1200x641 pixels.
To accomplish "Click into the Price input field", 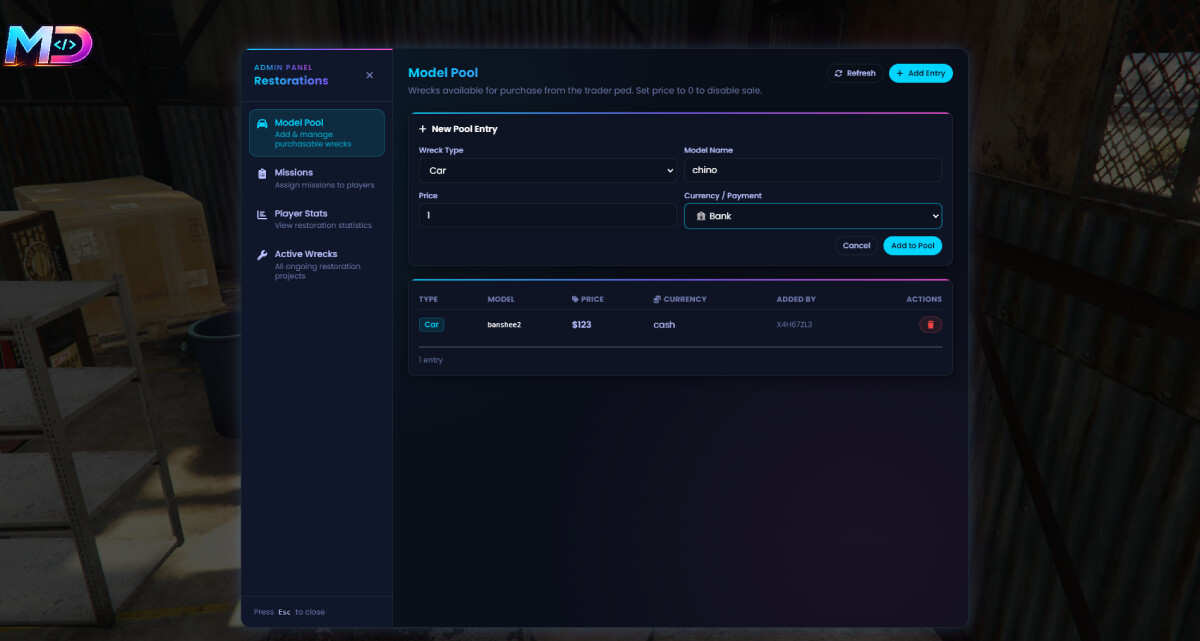I will [x=547, y=216].
